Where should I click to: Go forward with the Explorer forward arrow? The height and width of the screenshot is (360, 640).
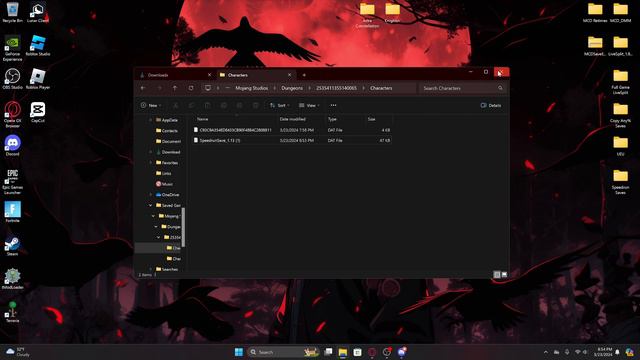(x=159, y=88)
